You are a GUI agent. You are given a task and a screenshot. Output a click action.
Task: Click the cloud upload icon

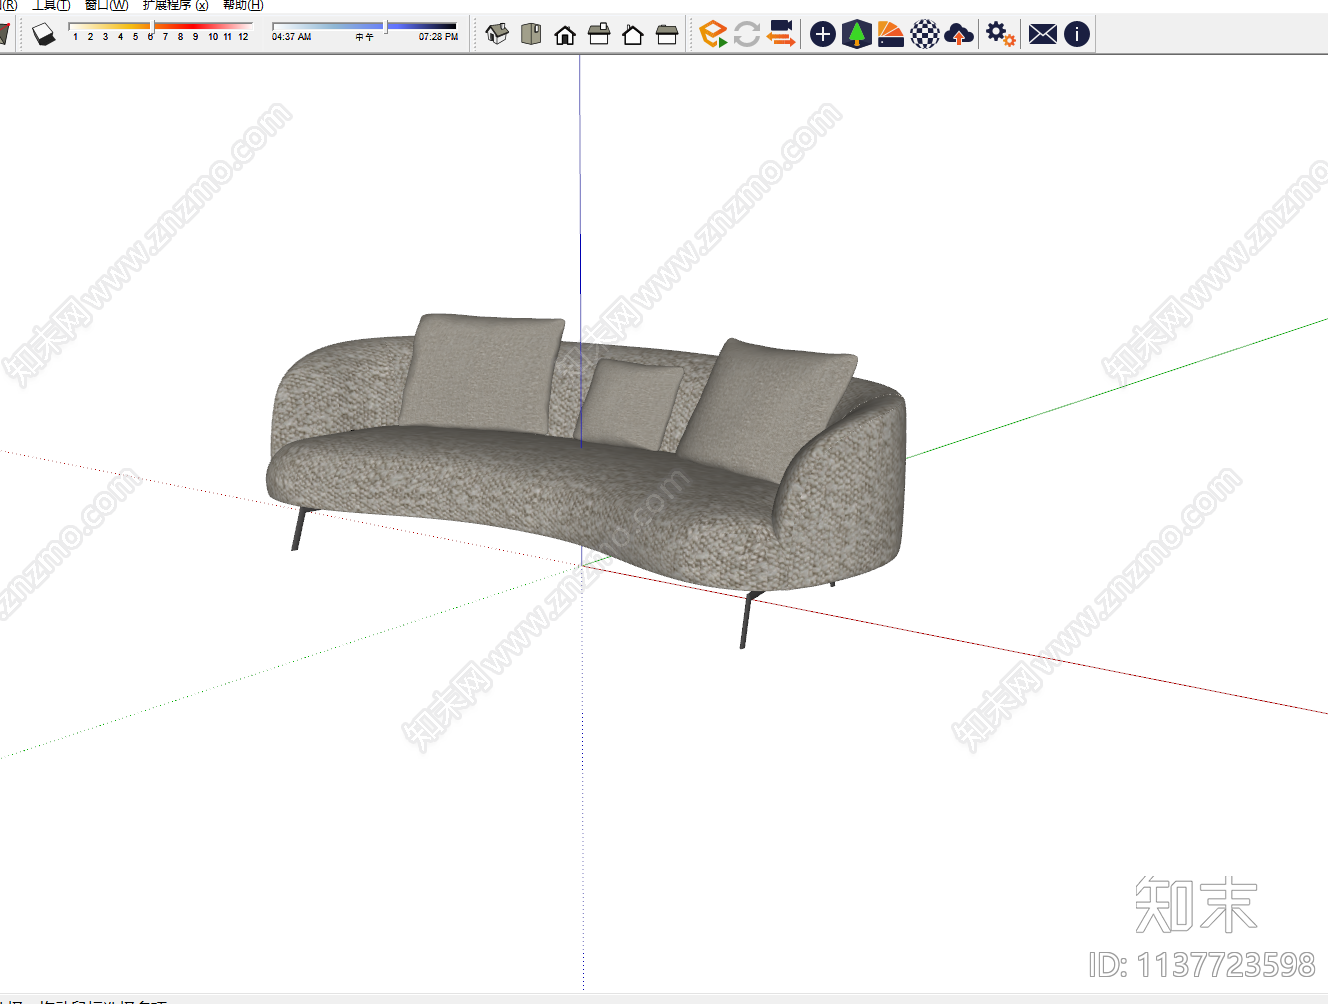(959, 35)
